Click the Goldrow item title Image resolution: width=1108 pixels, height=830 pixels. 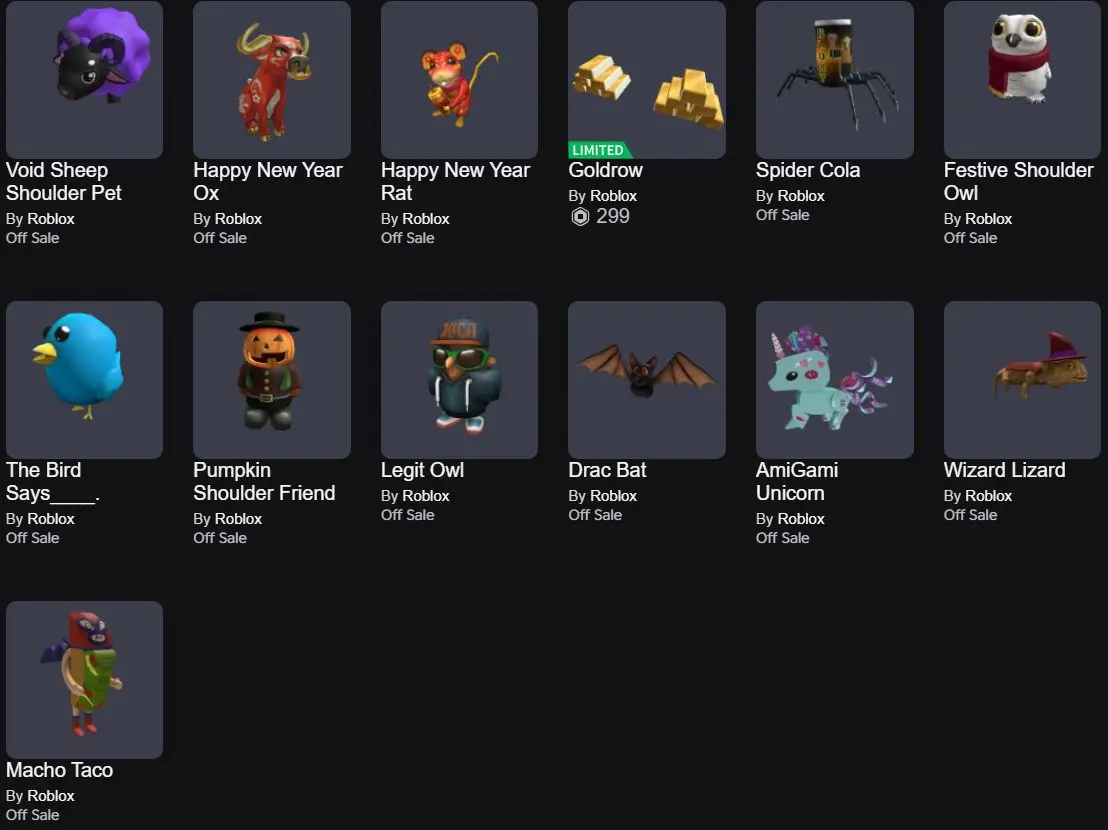606,170
